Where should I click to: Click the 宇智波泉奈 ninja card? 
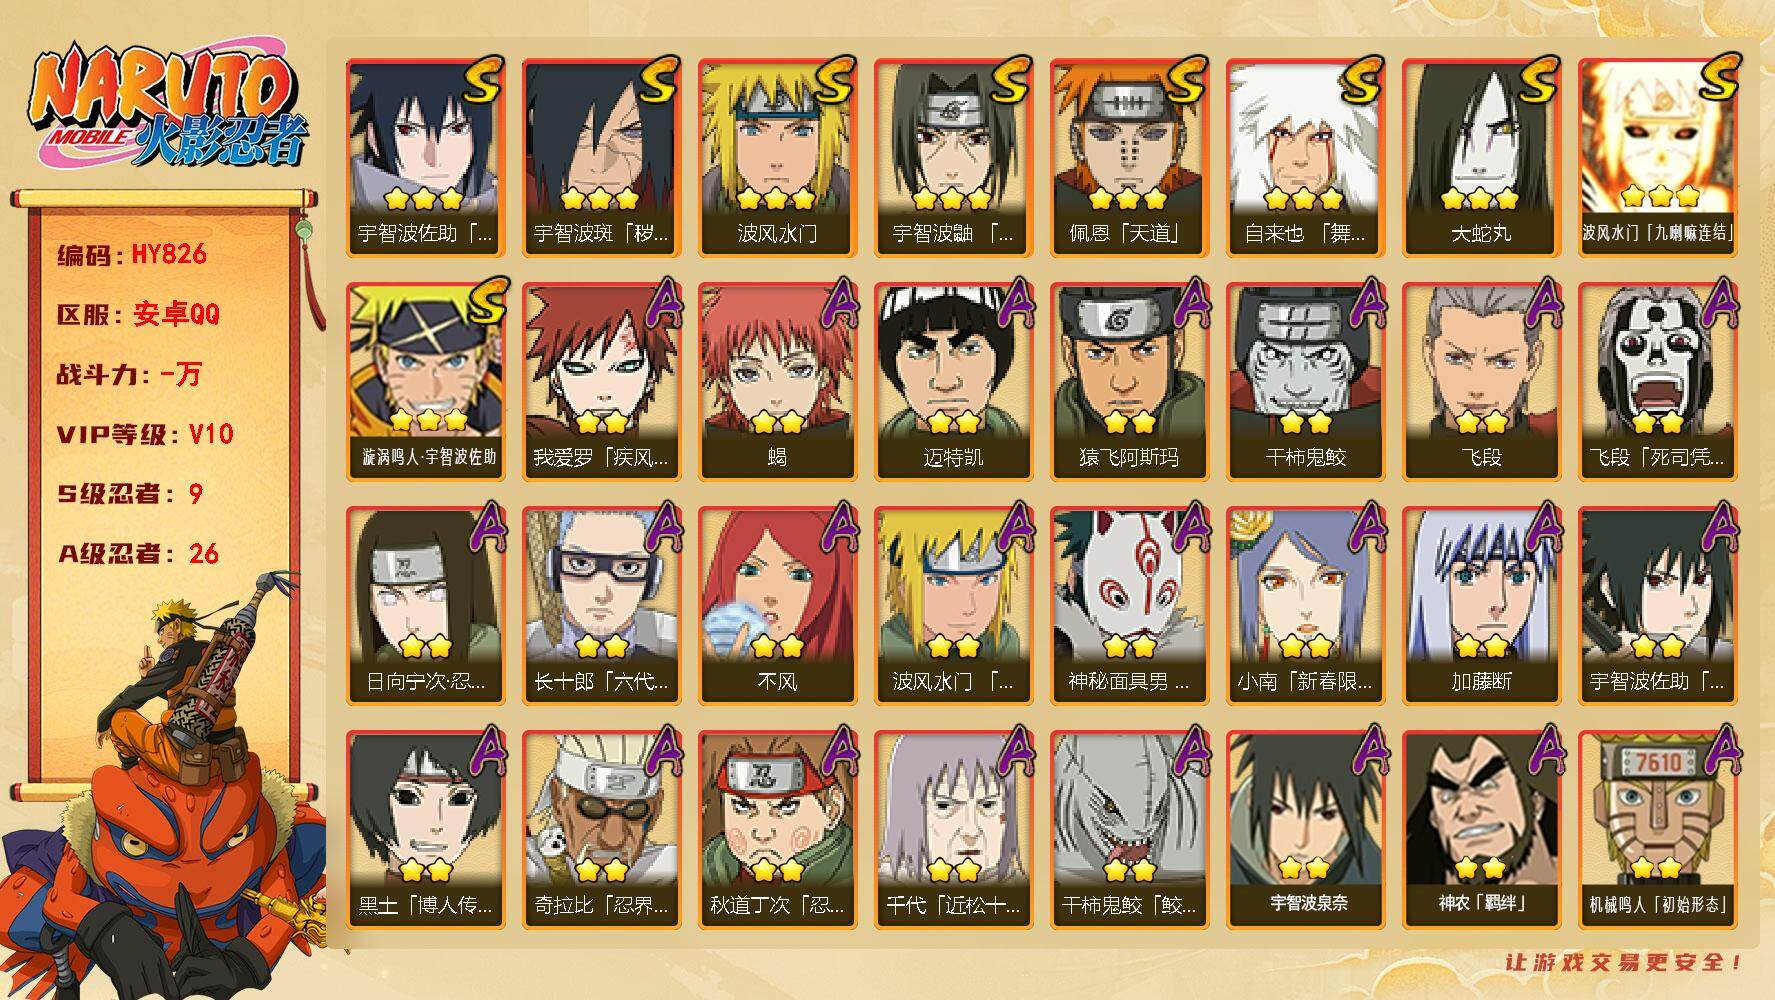pyautogui.click(x=1305, y=830)
